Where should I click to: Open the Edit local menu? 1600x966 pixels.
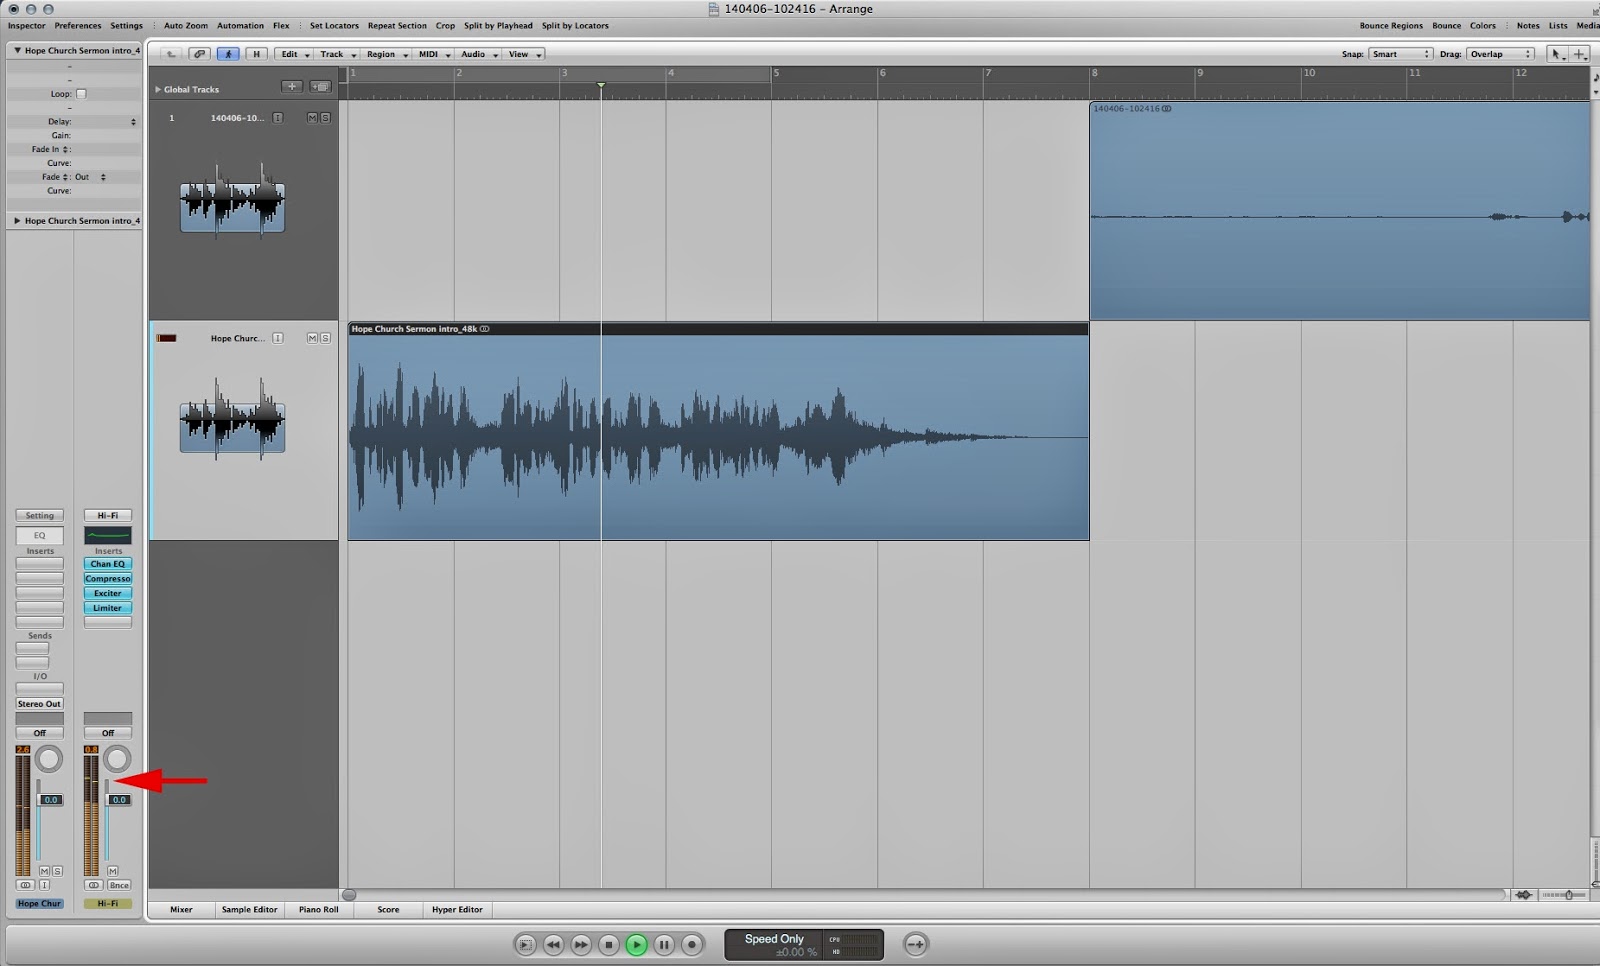click(295, 54)
